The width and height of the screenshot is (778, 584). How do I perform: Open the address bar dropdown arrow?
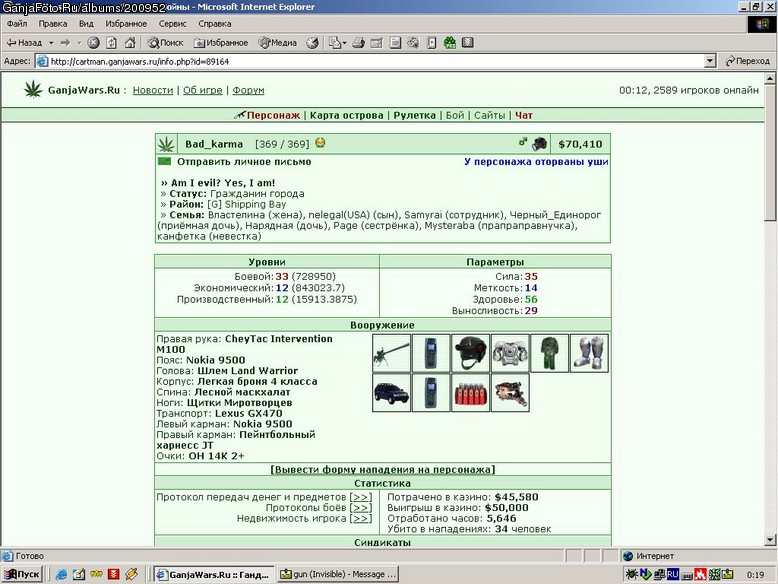coord(710,61)
